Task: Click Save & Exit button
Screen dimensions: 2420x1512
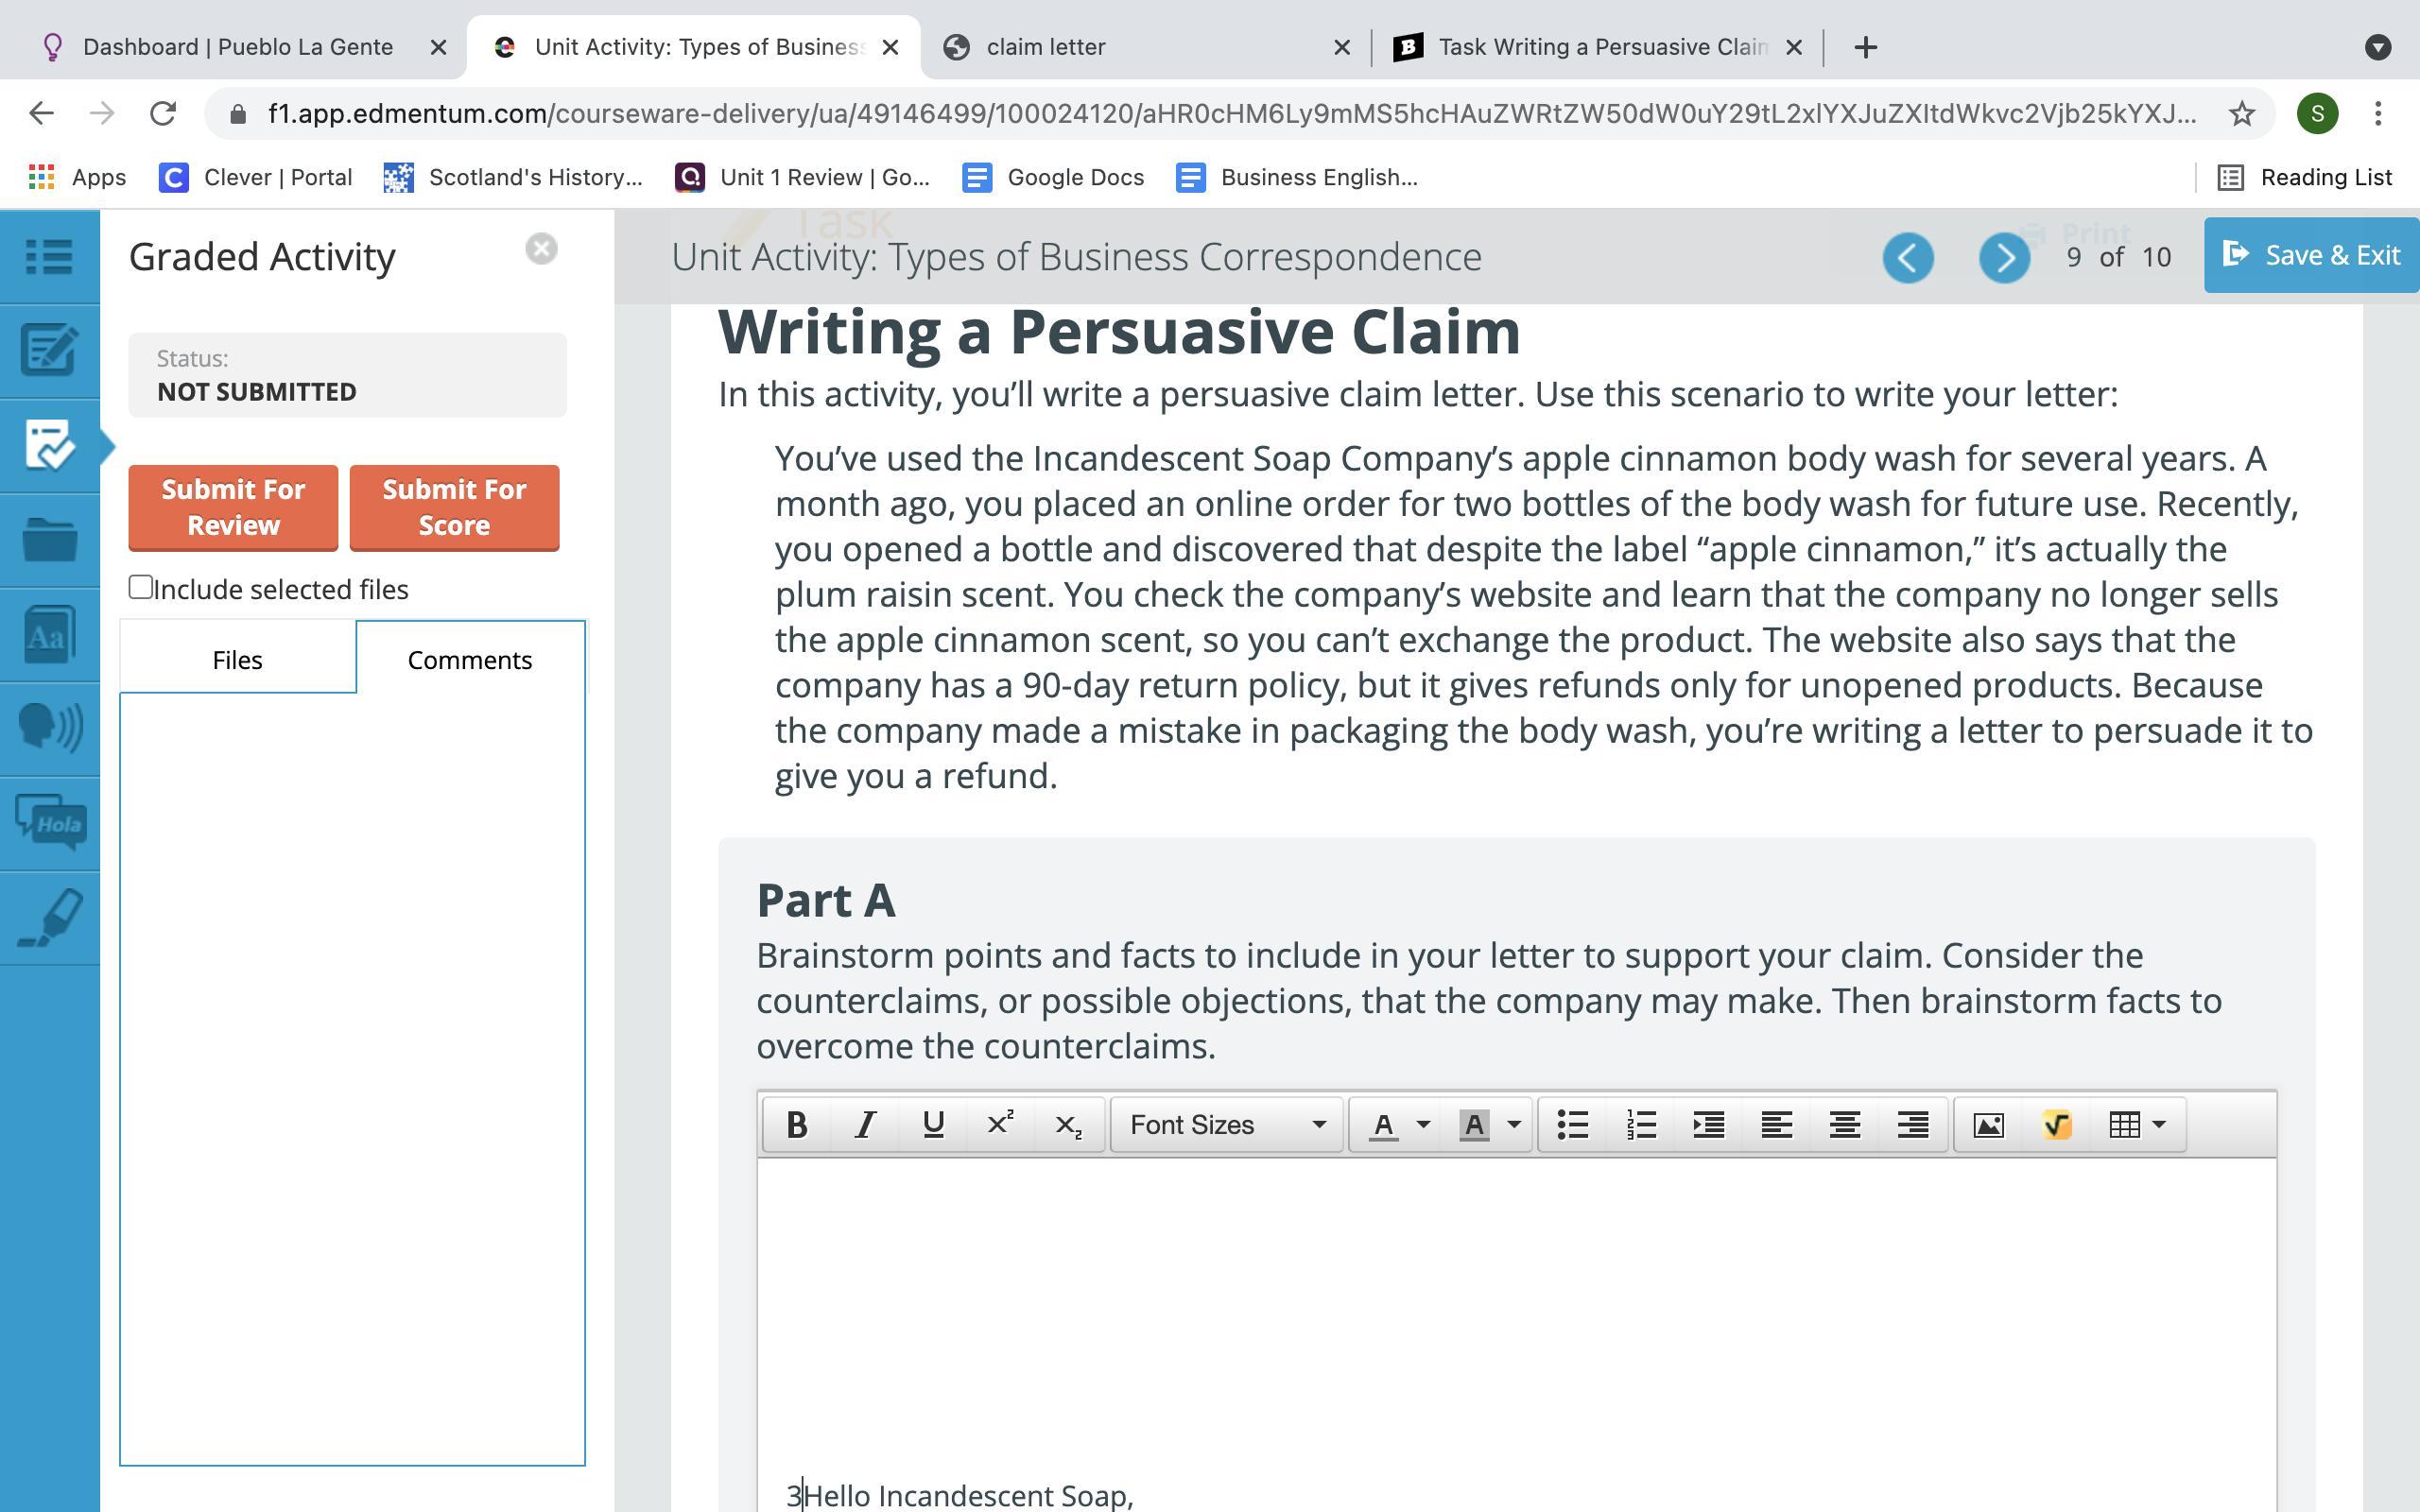Action: [2311, 255]
